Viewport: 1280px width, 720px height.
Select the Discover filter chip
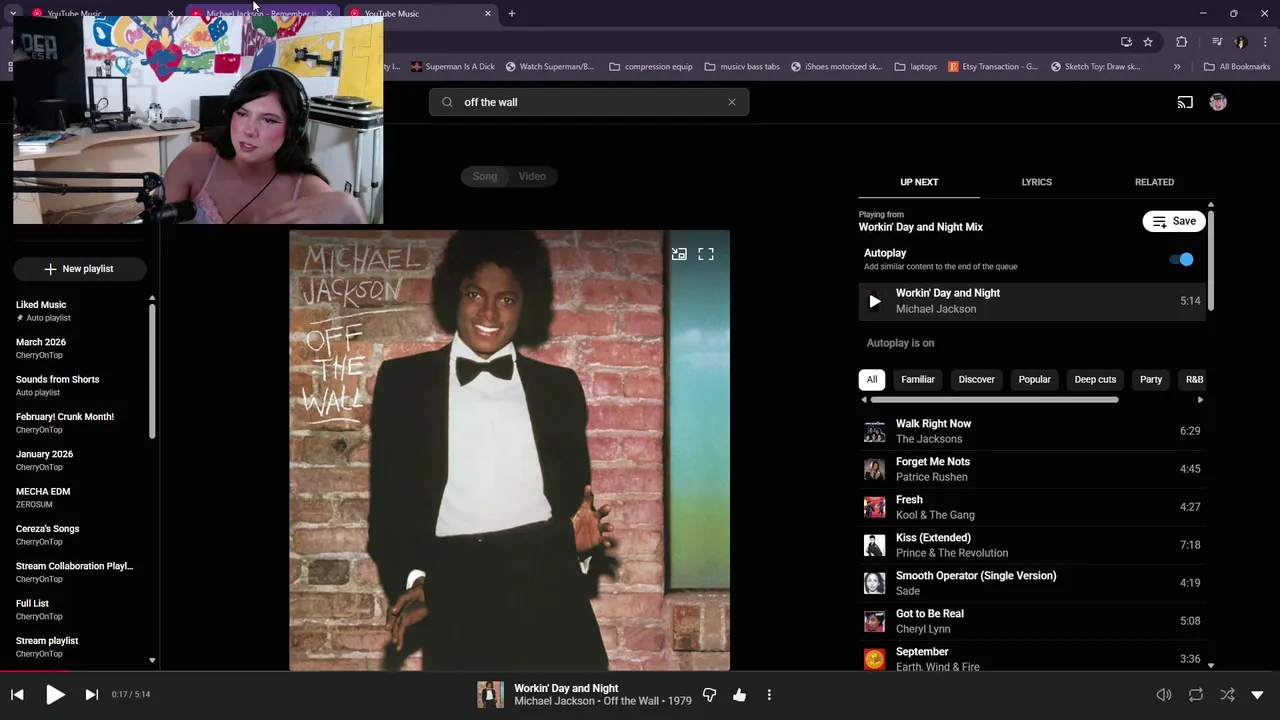pyautogui.click(x=976, y=380)
